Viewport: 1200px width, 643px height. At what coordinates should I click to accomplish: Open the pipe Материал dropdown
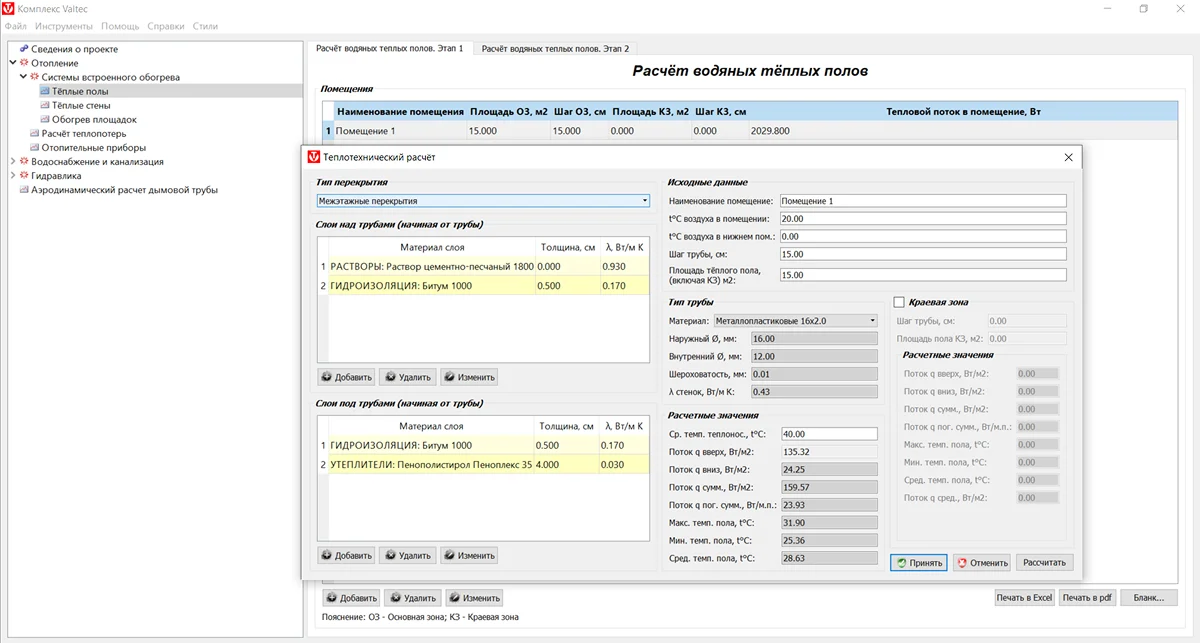click(795, 321)
